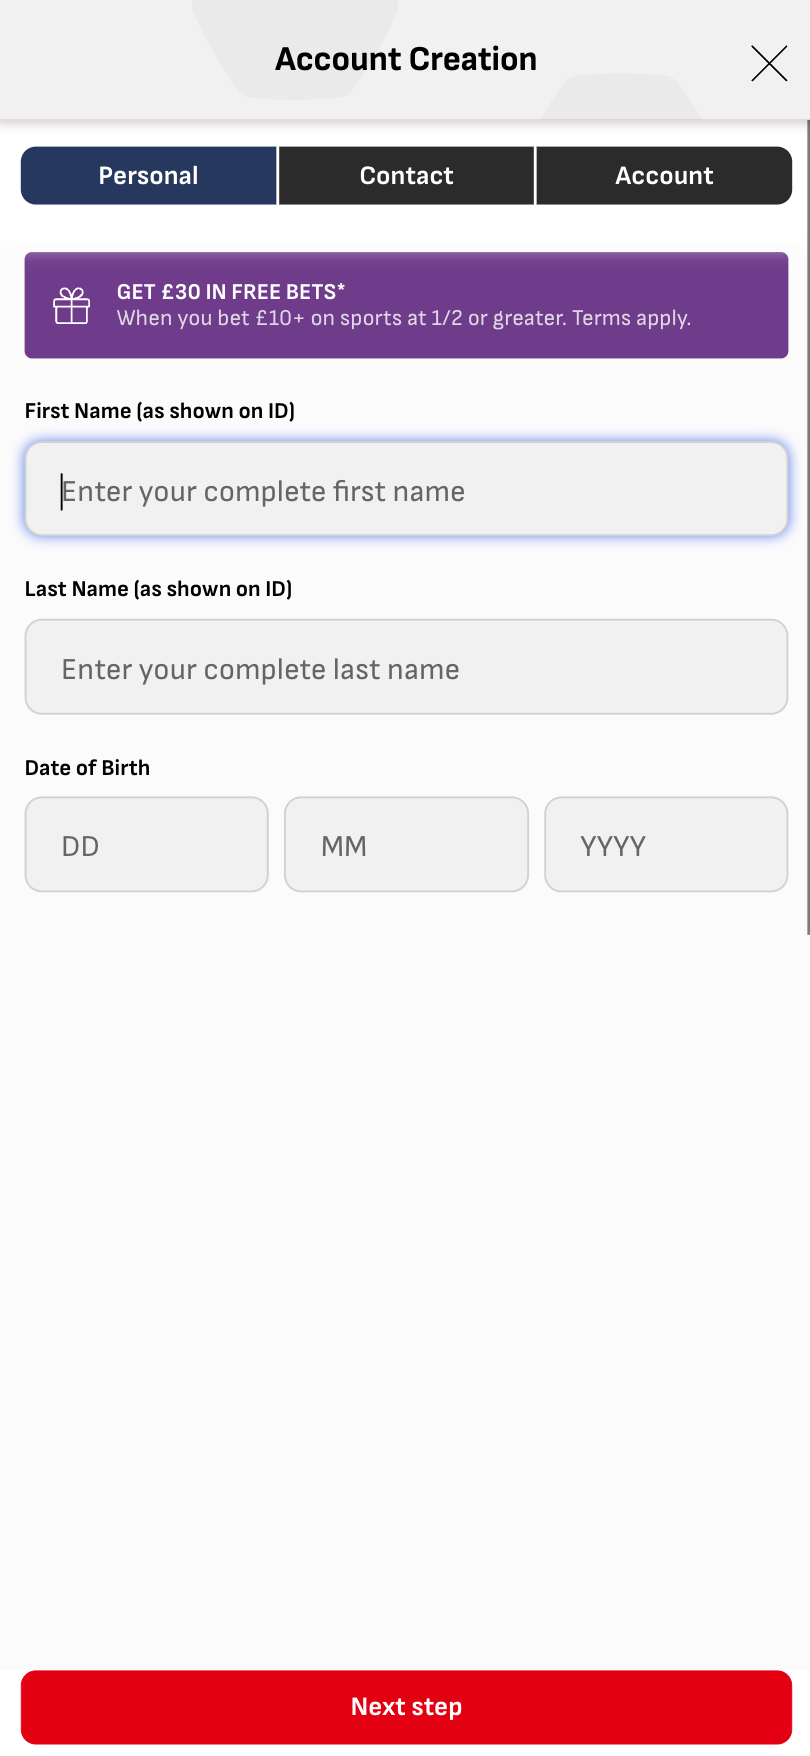The image size is (810, 1756).
Task: Click the Date of Birth label
Action: [88, 768]
